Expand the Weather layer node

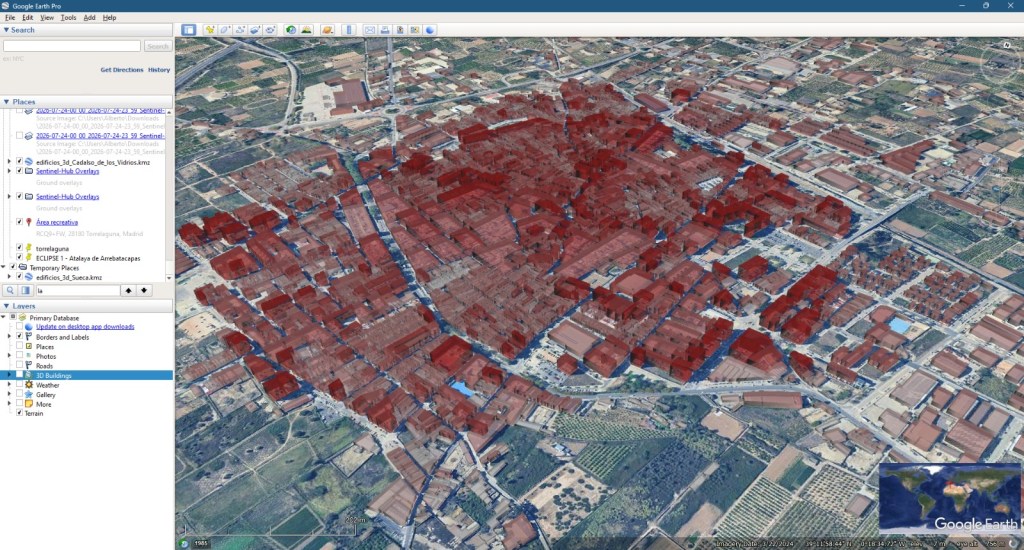[9, 385]
